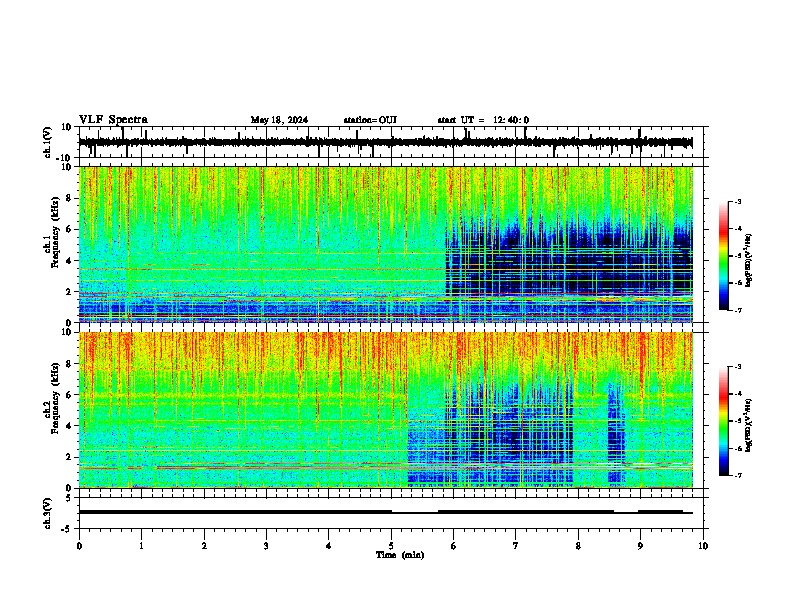Viewport: 792px width, 612px height.
Task: Click time axis tick label "0"
Action: [79, 546]
